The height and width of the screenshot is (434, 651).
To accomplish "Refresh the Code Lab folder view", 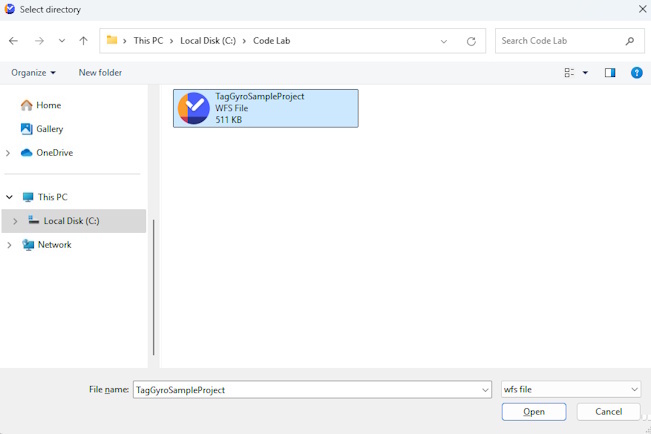I will pyautogui.click(x=471, y=41).
